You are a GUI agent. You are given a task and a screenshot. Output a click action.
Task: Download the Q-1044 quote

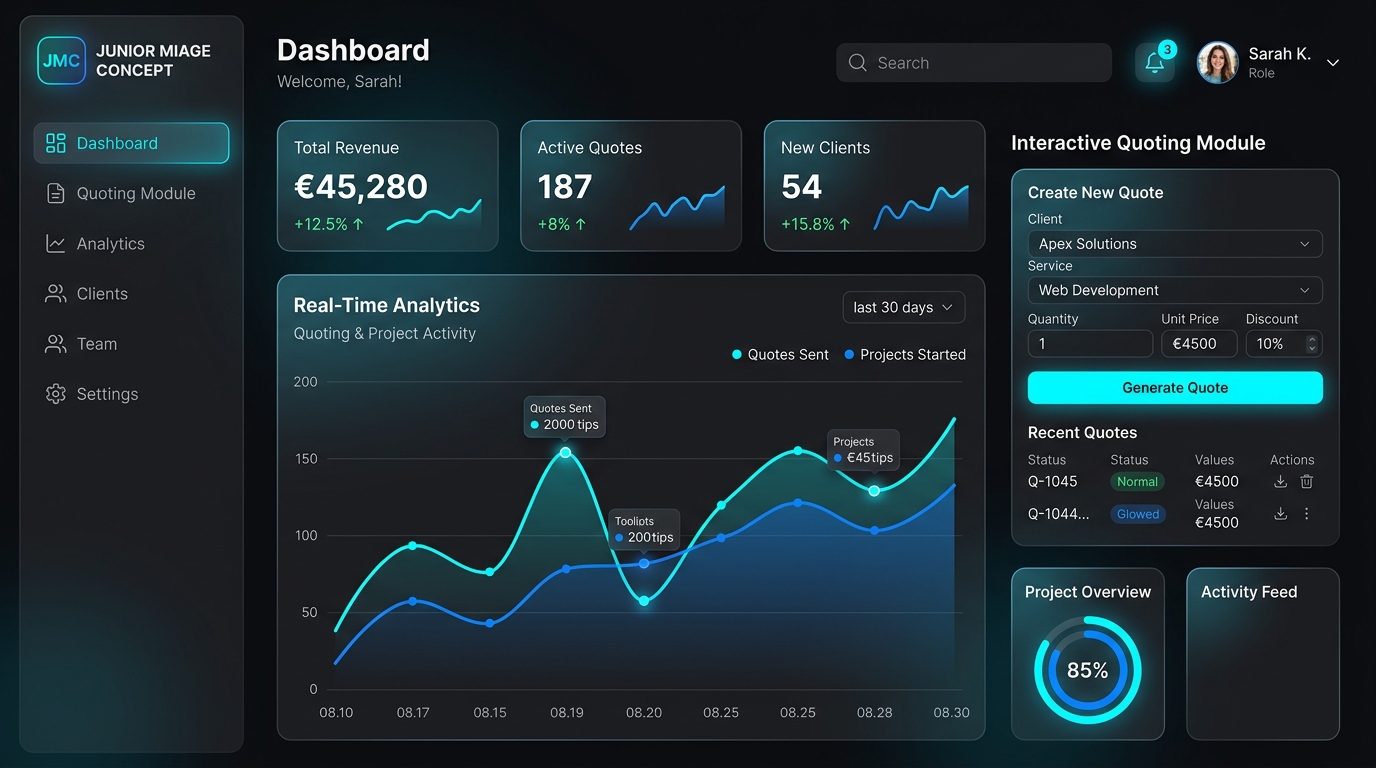point(1280,514)
